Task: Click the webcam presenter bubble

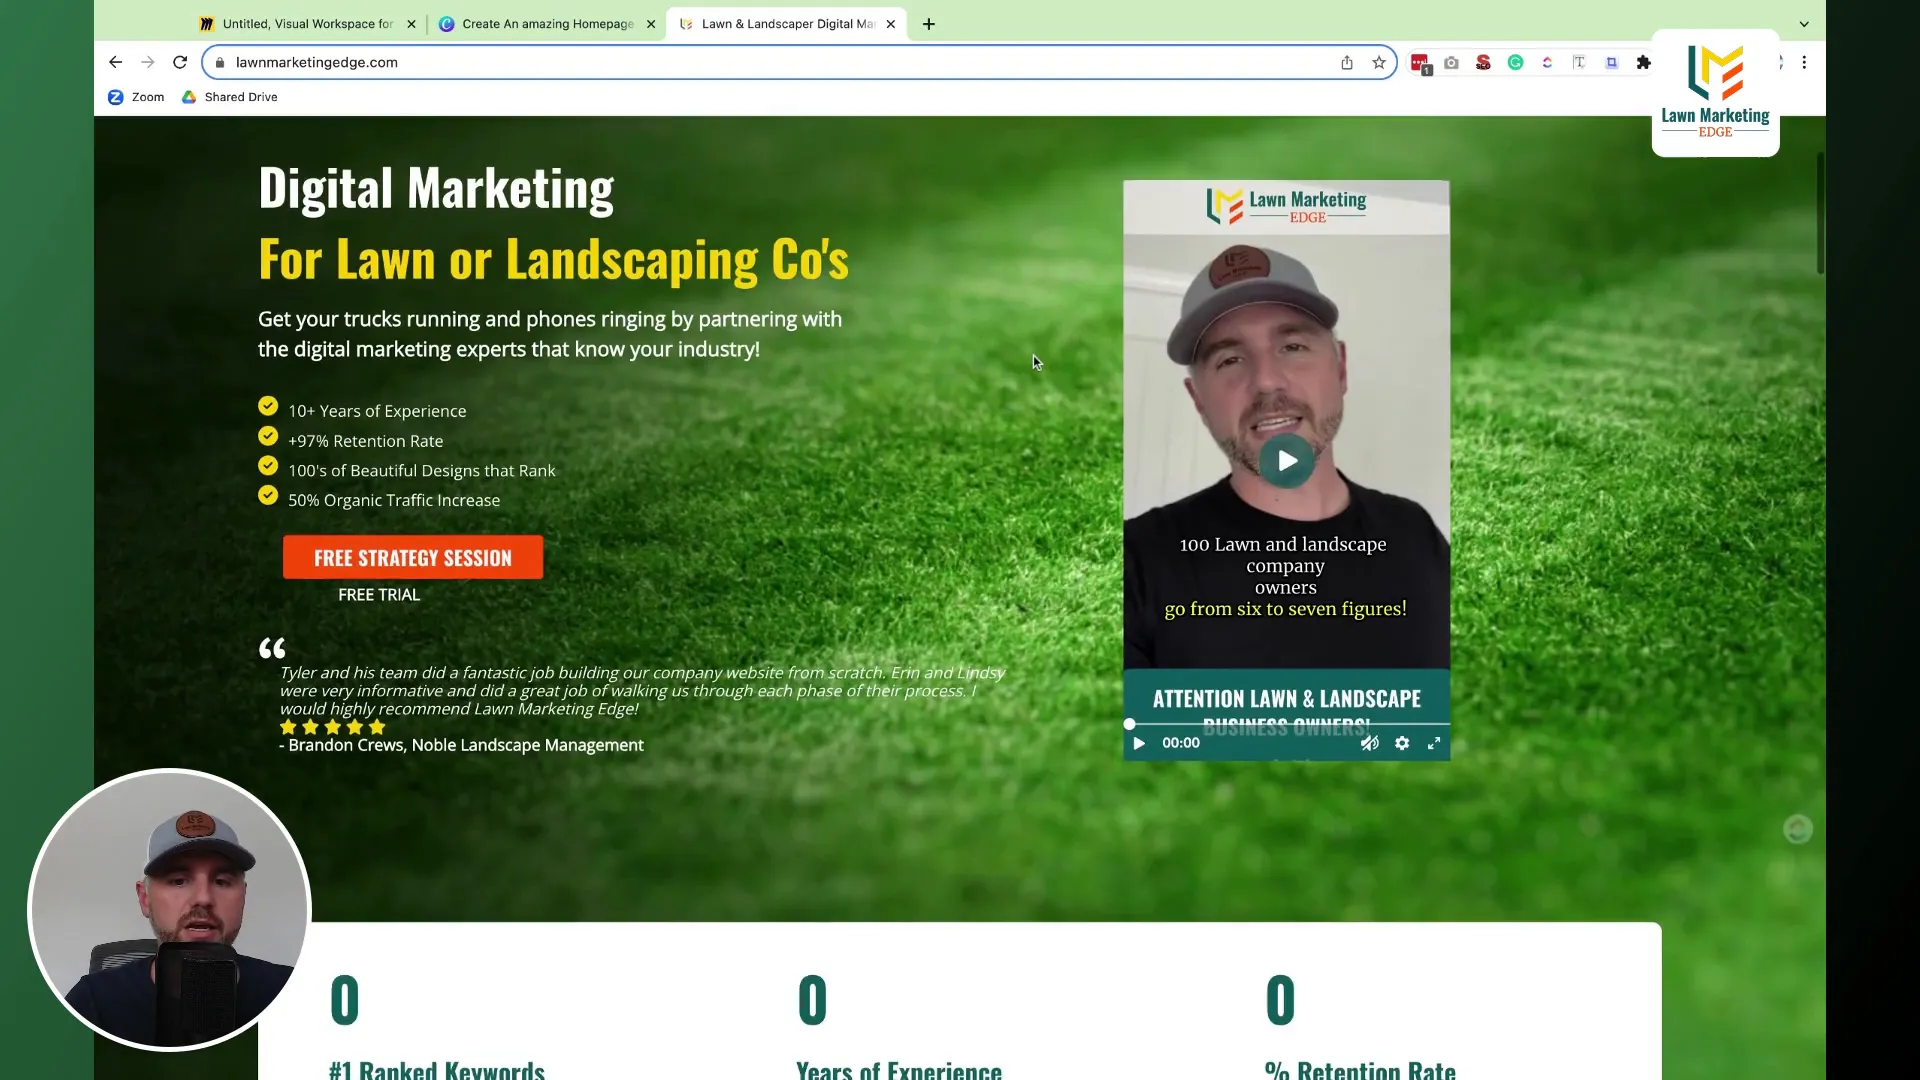Action: point(169,909)
